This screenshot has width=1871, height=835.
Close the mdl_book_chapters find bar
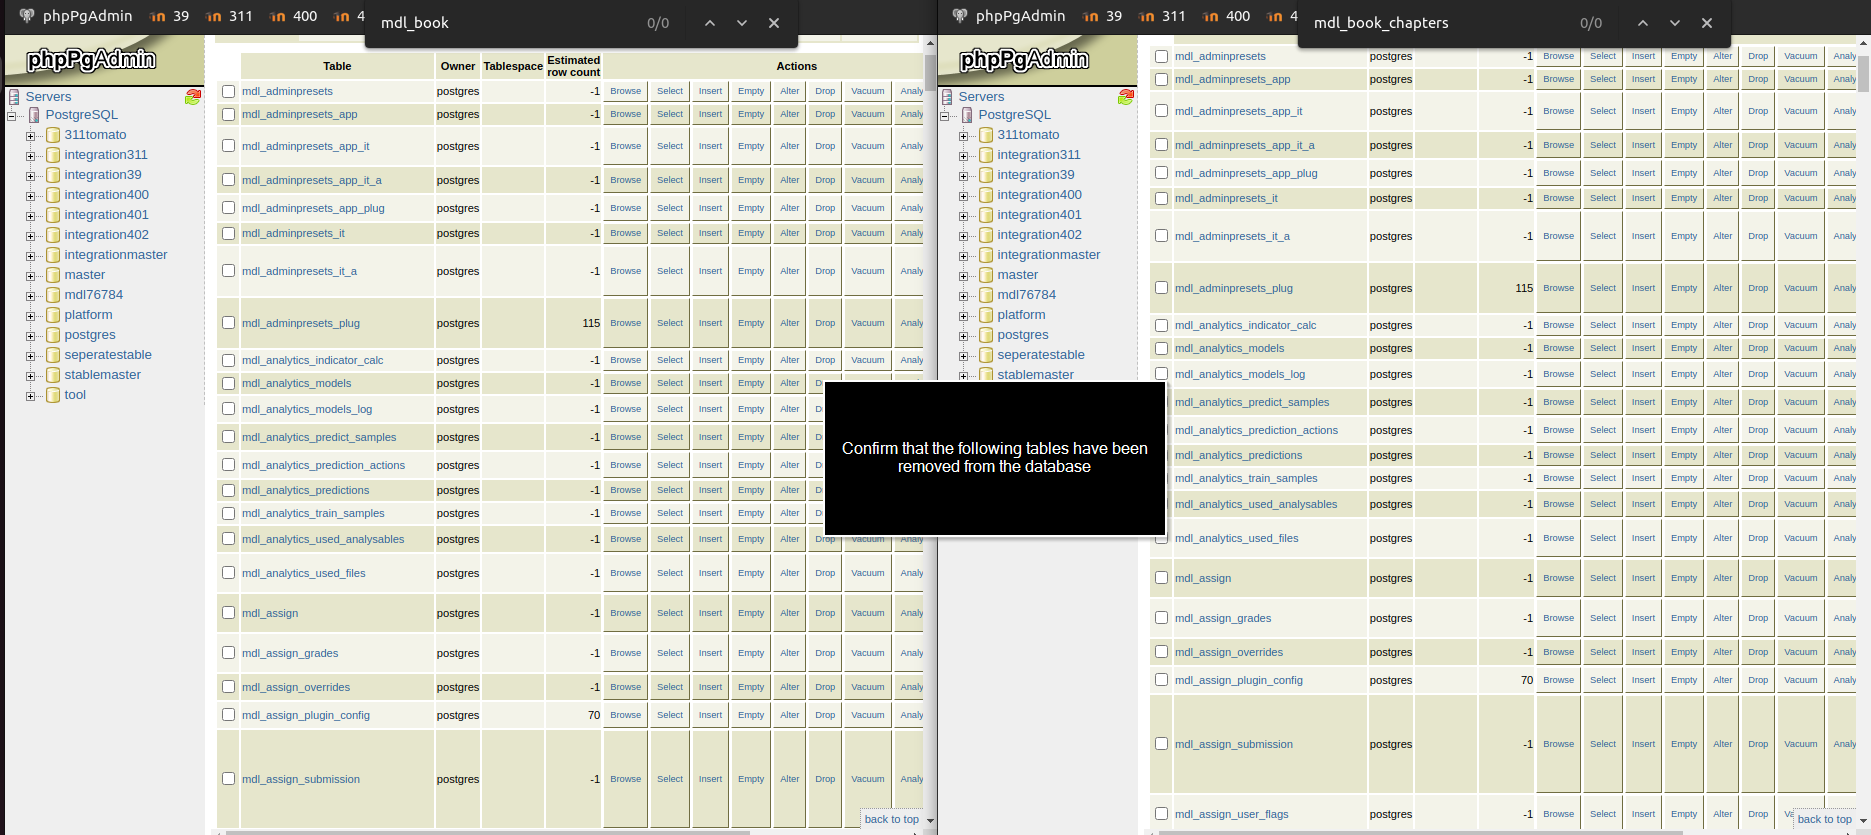click(x=1707, y=23)
